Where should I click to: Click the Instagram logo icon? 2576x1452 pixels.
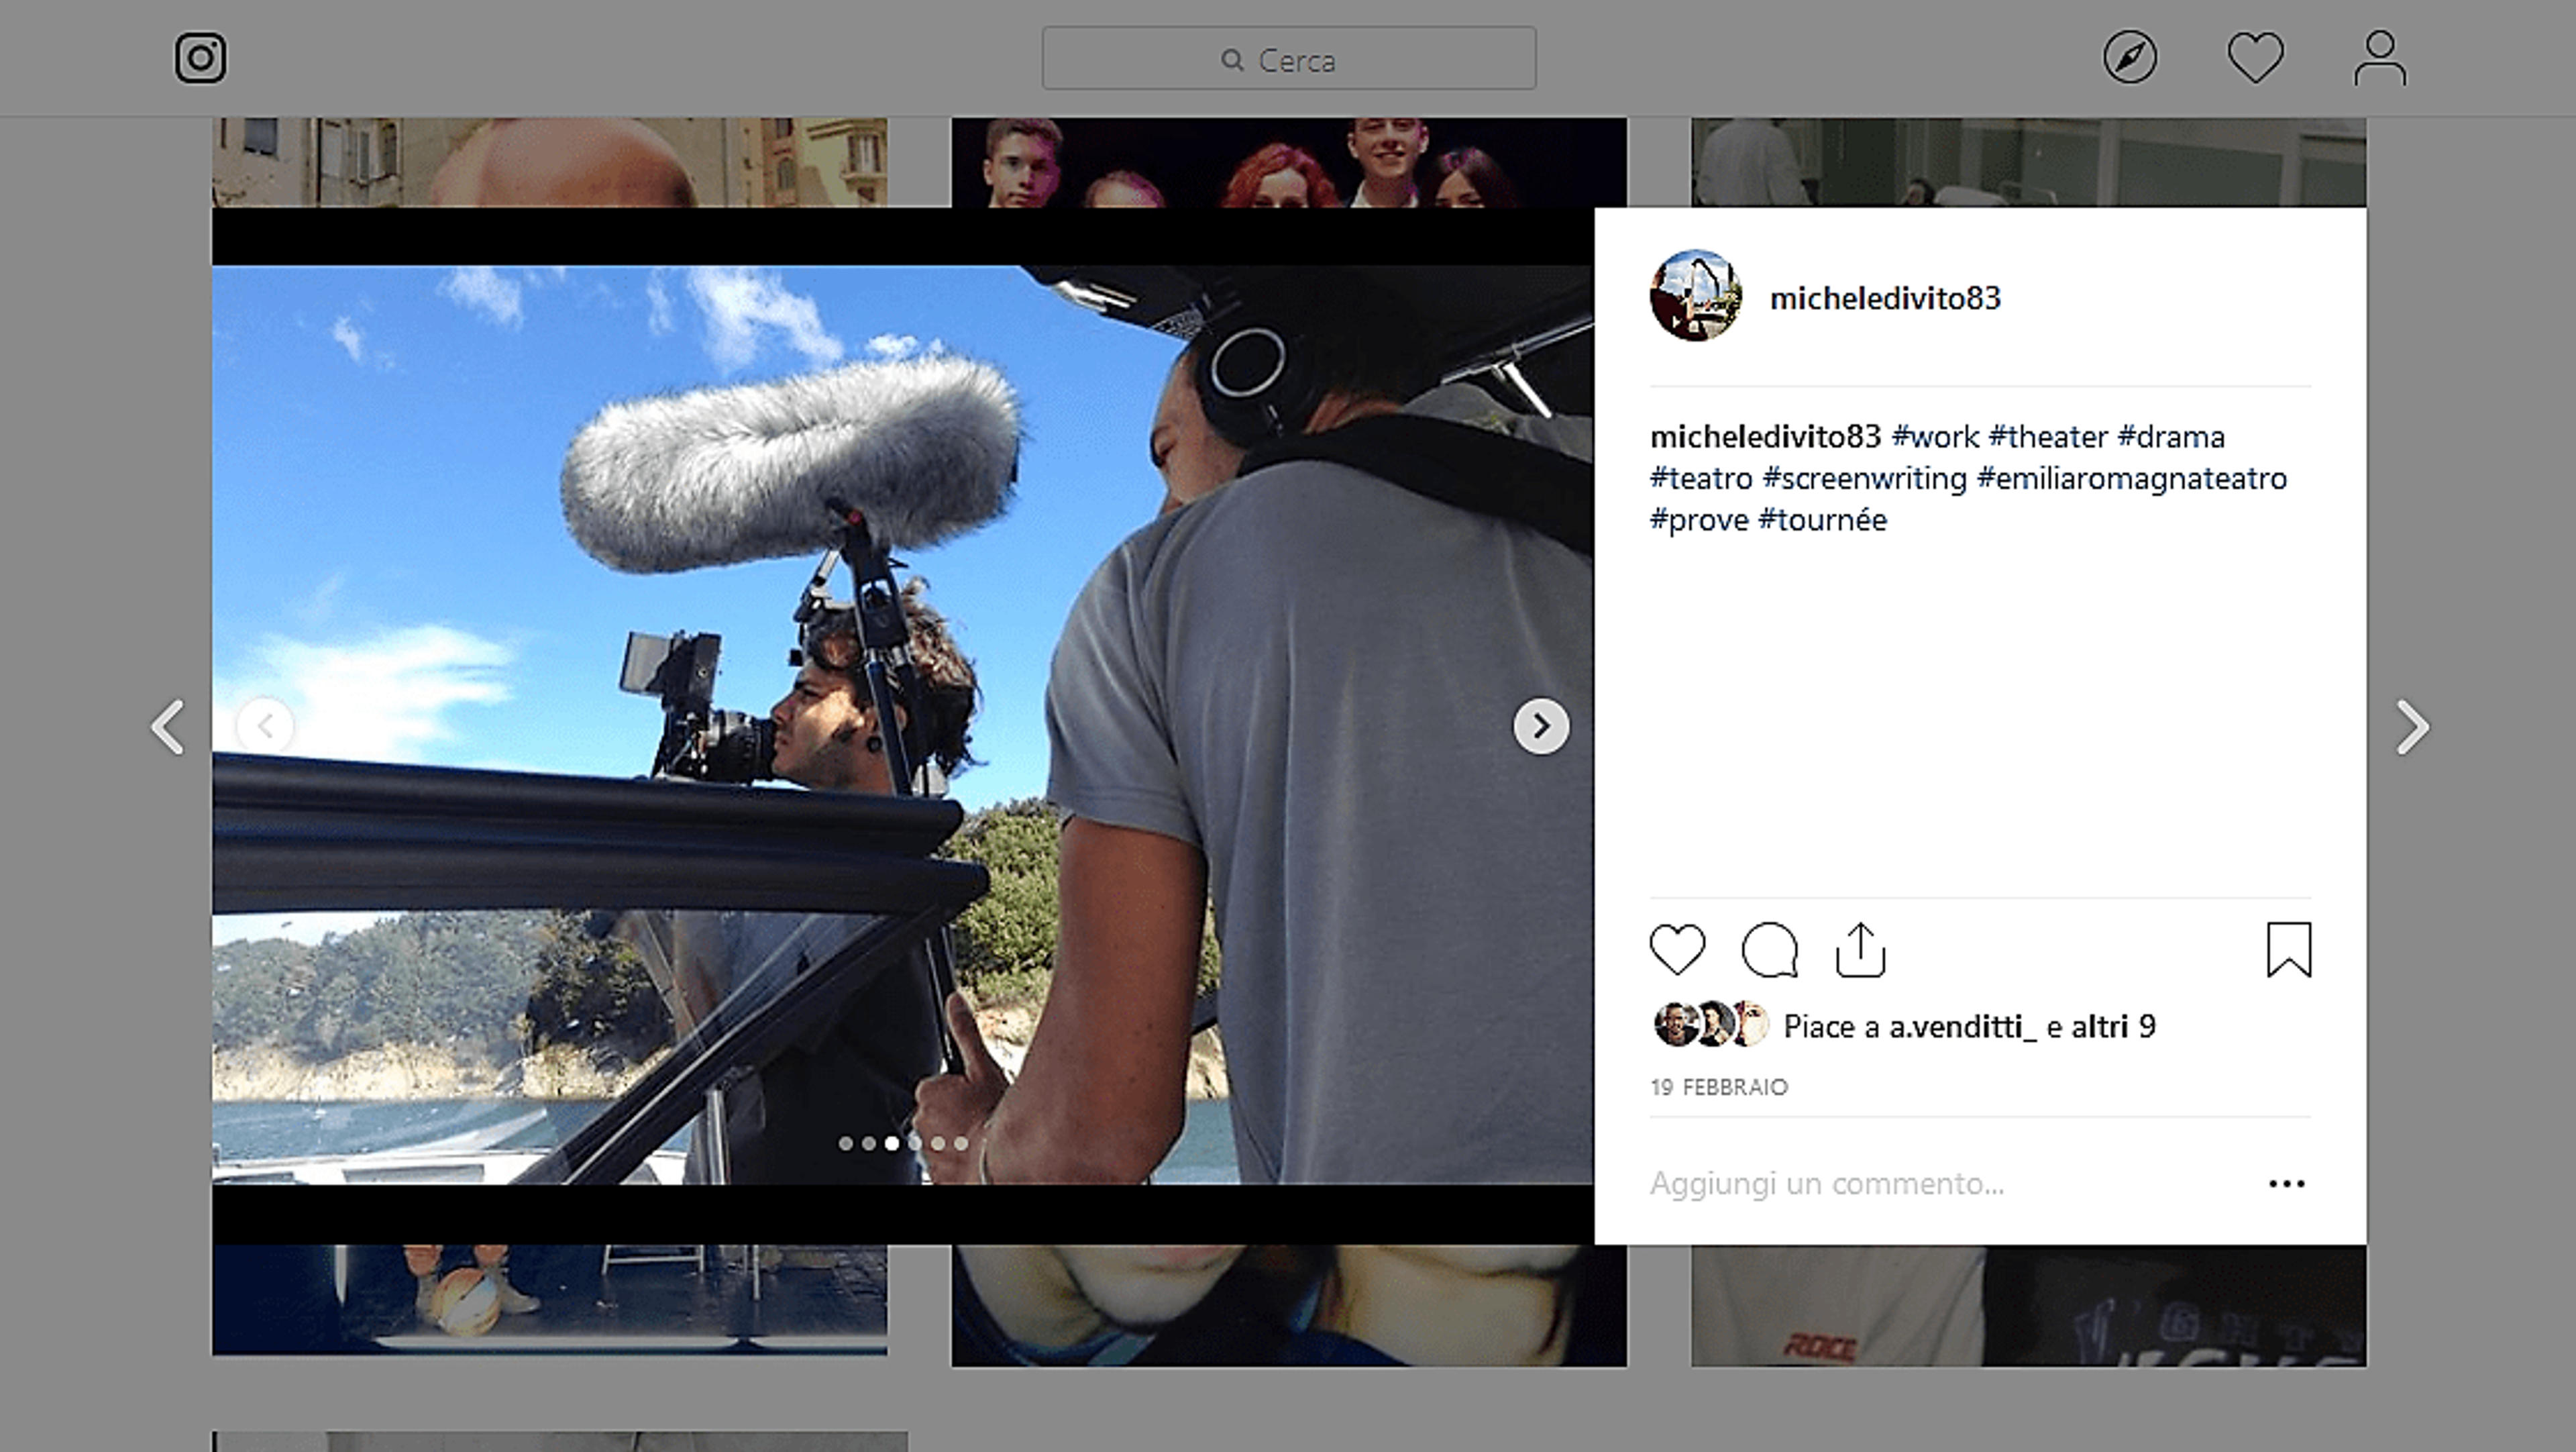pyautogui.click(x=200, y=58)
